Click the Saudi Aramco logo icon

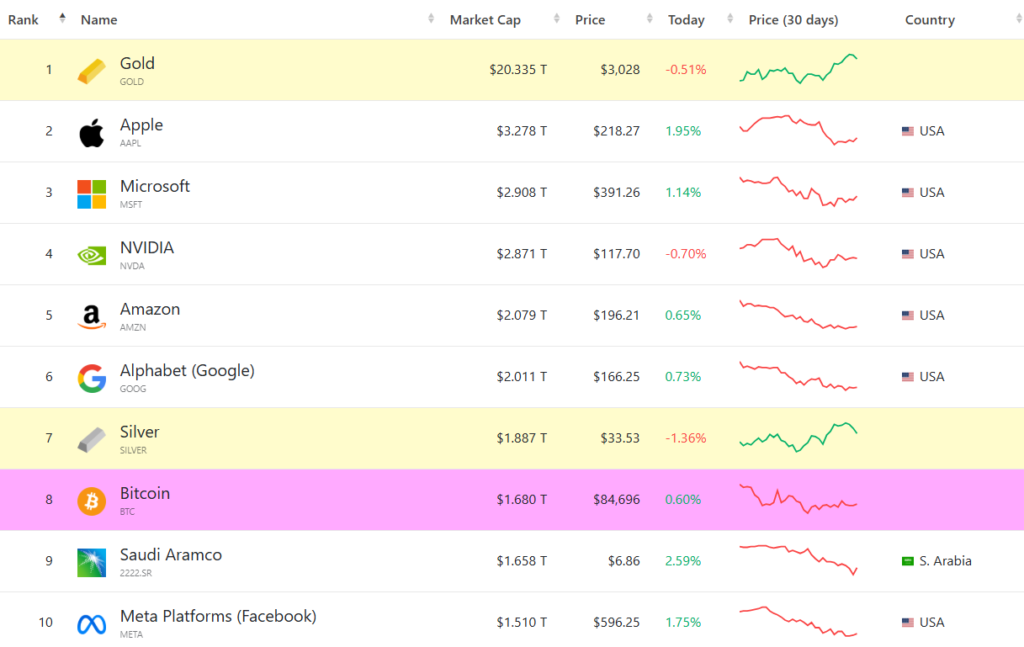[x=91, y=562]
